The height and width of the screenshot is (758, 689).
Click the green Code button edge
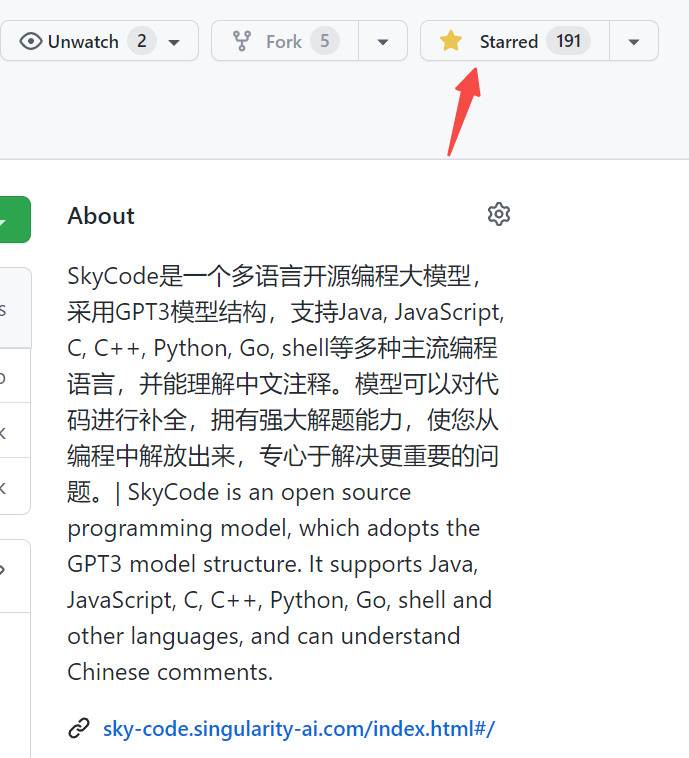click(x=15, y=219)
